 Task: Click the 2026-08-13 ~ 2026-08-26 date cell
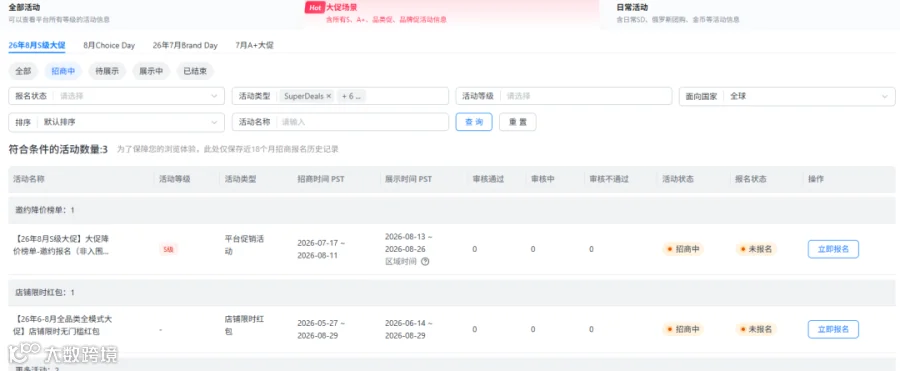(x=409, y=243)
